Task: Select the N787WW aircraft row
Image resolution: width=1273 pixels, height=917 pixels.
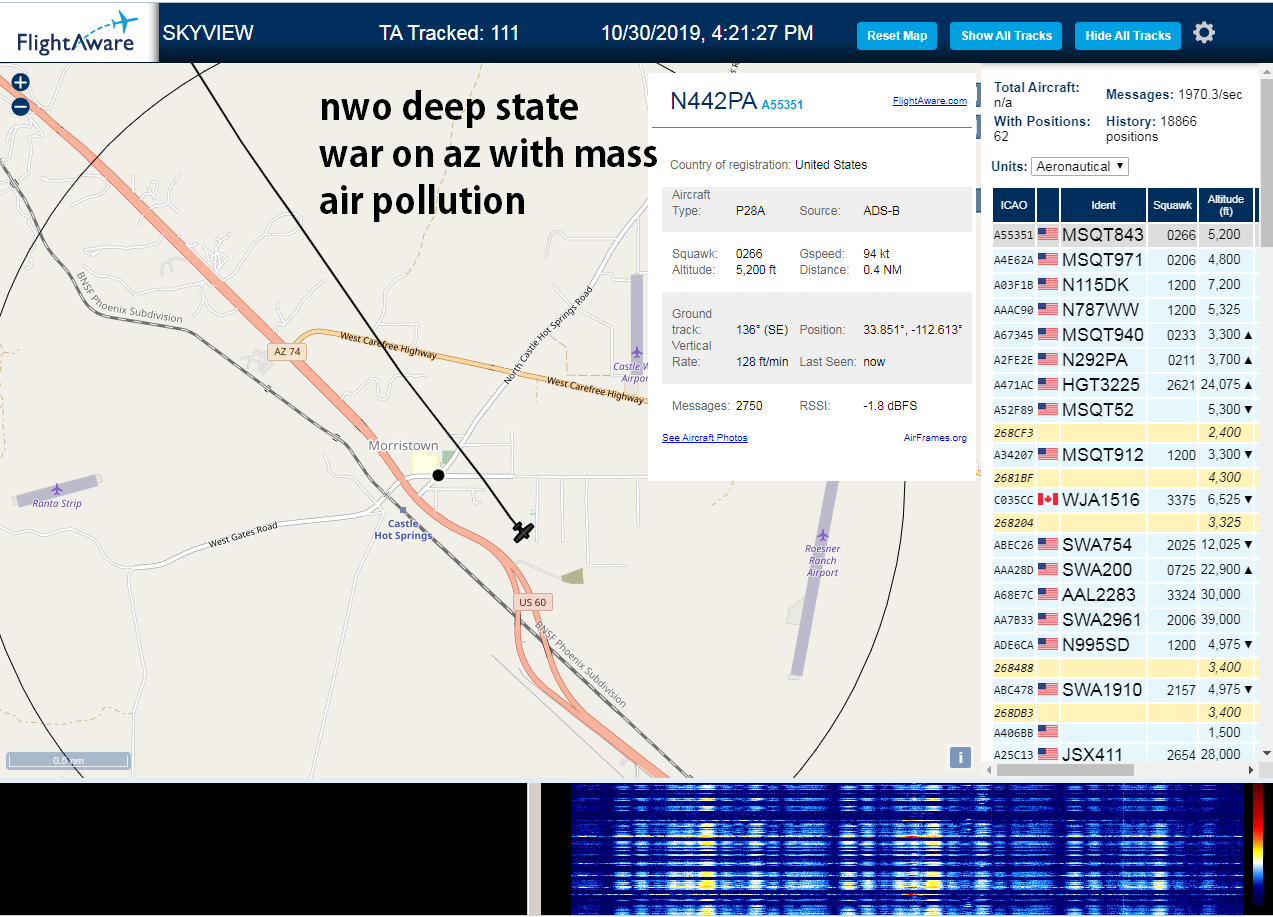Action: (1125, 310)
